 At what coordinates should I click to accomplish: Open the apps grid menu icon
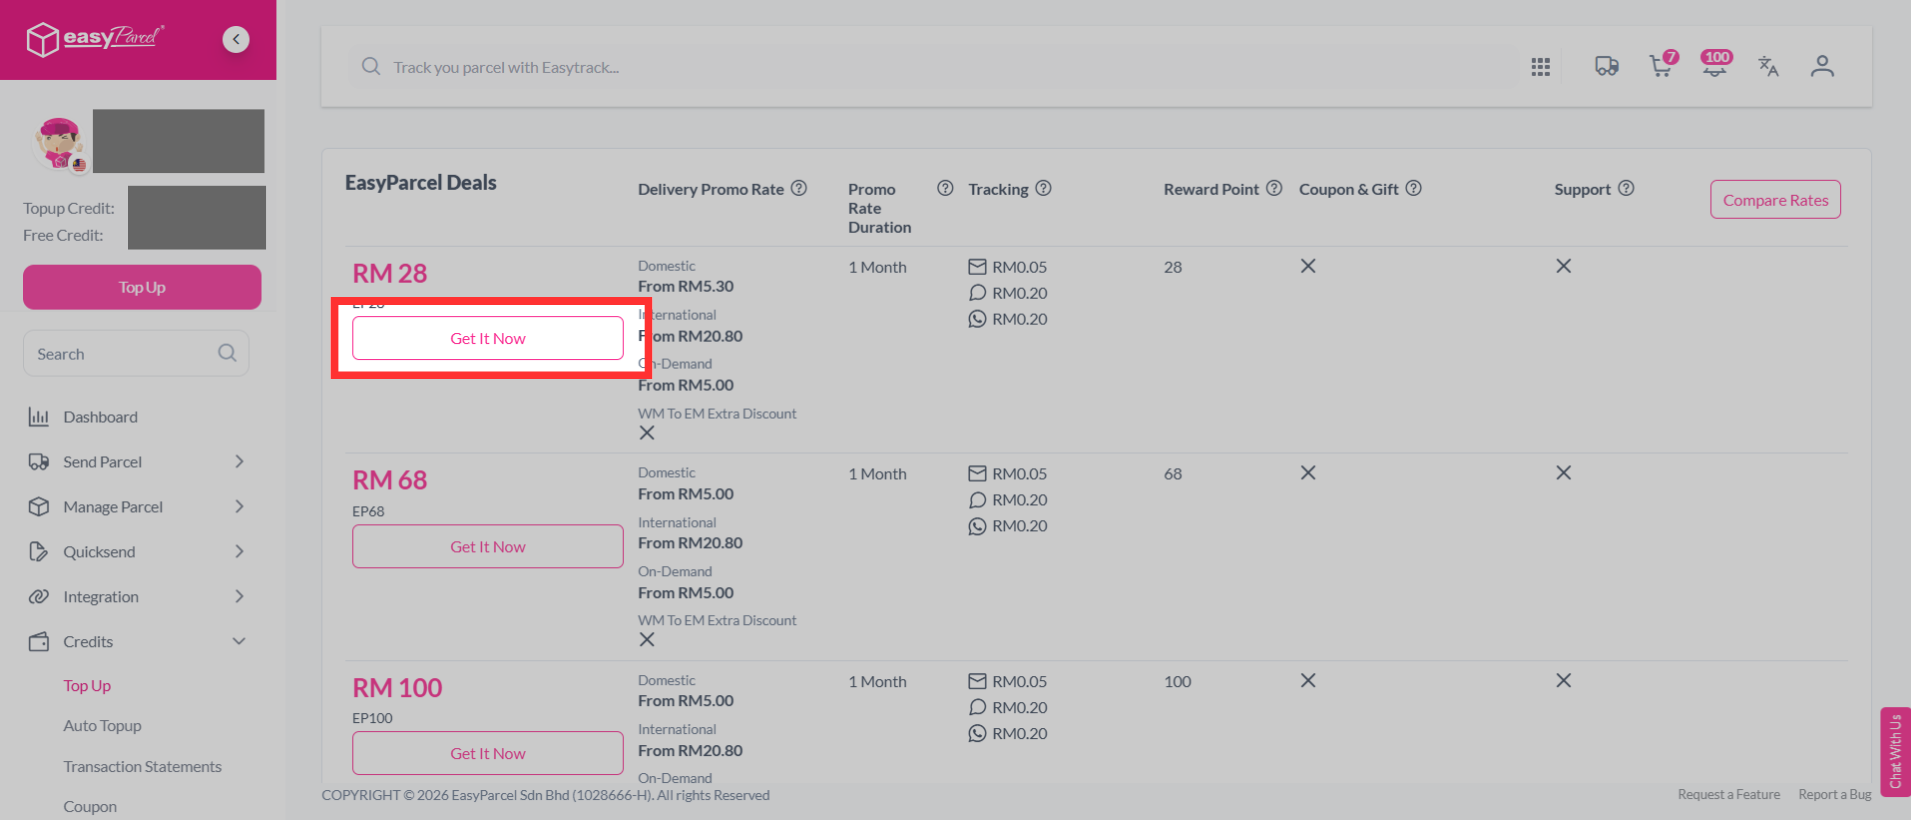point(1540,67)
